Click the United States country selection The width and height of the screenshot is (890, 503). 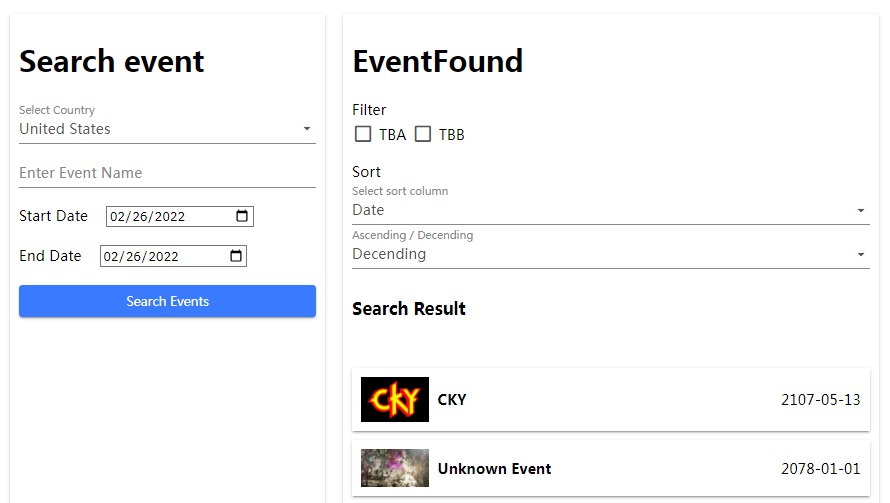(x=65, y=129)
